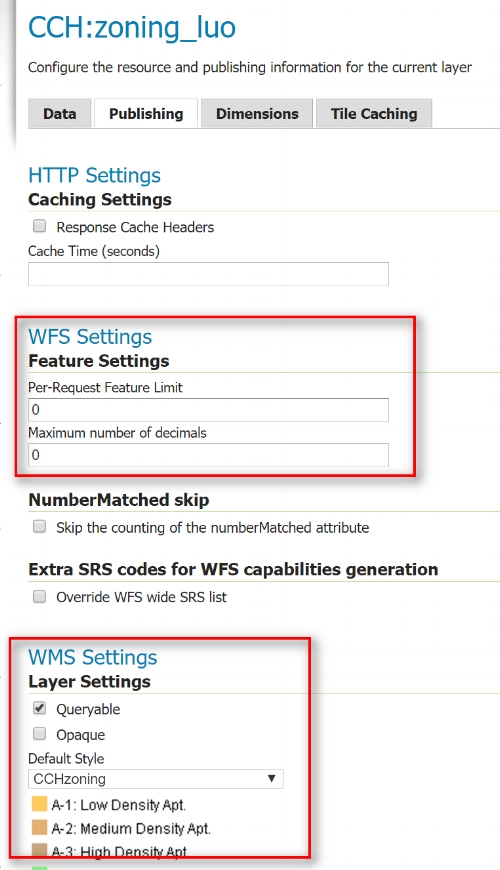Click the WFS Settings heading
This screenshot has height=870, width=500.
pyautogui.click(x=90, y=336)
